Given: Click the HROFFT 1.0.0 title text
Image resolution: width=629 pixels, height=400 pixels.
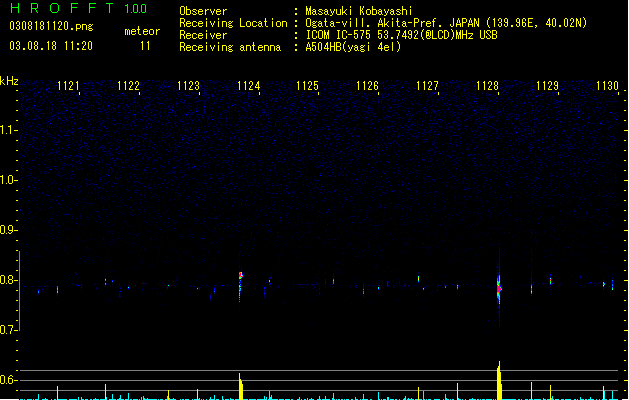Looking at the screenshot, I should pos(78,8).
